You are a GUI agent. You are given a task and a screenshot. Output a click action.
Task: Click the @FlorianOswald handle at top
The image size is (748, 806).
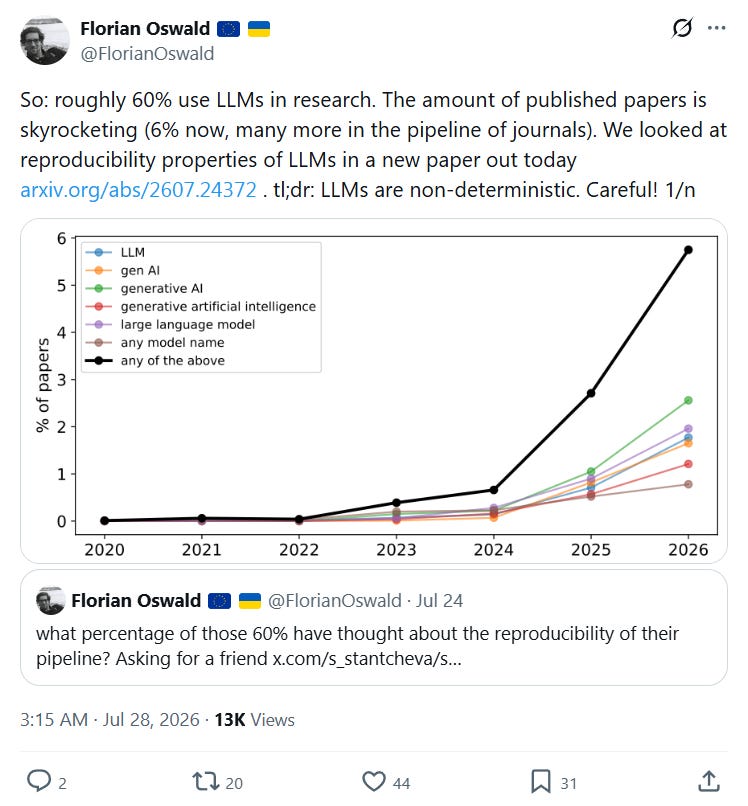point(147,53)
